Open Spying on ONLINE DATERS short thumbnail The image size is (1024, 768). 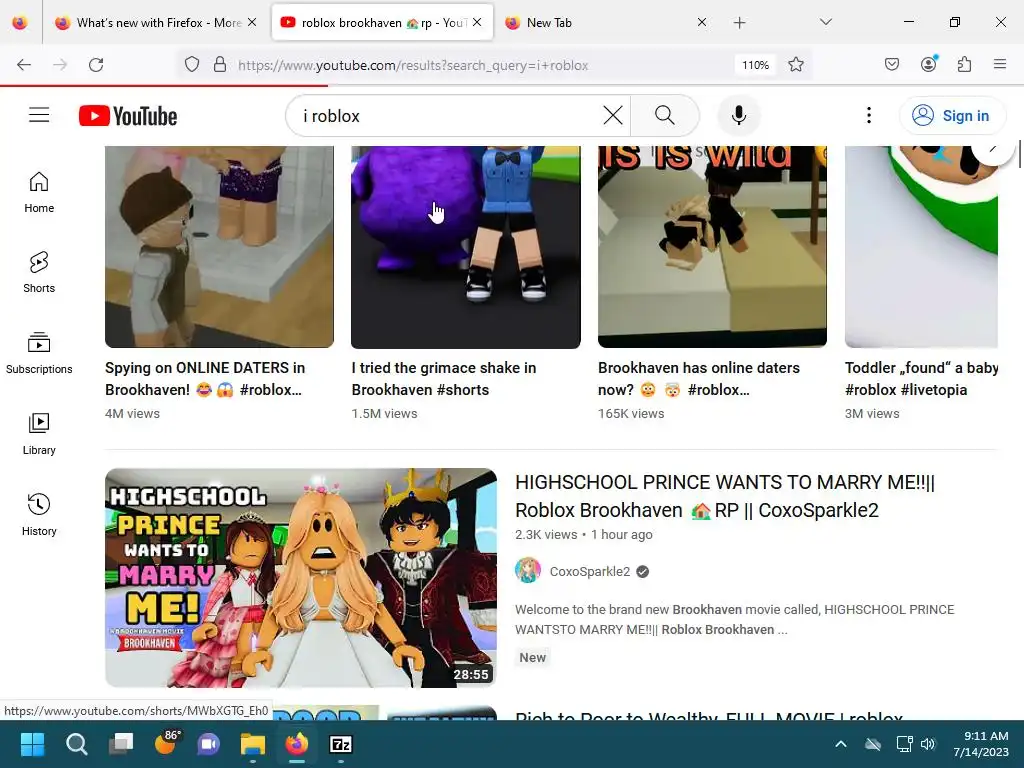[x=219, y=246]
